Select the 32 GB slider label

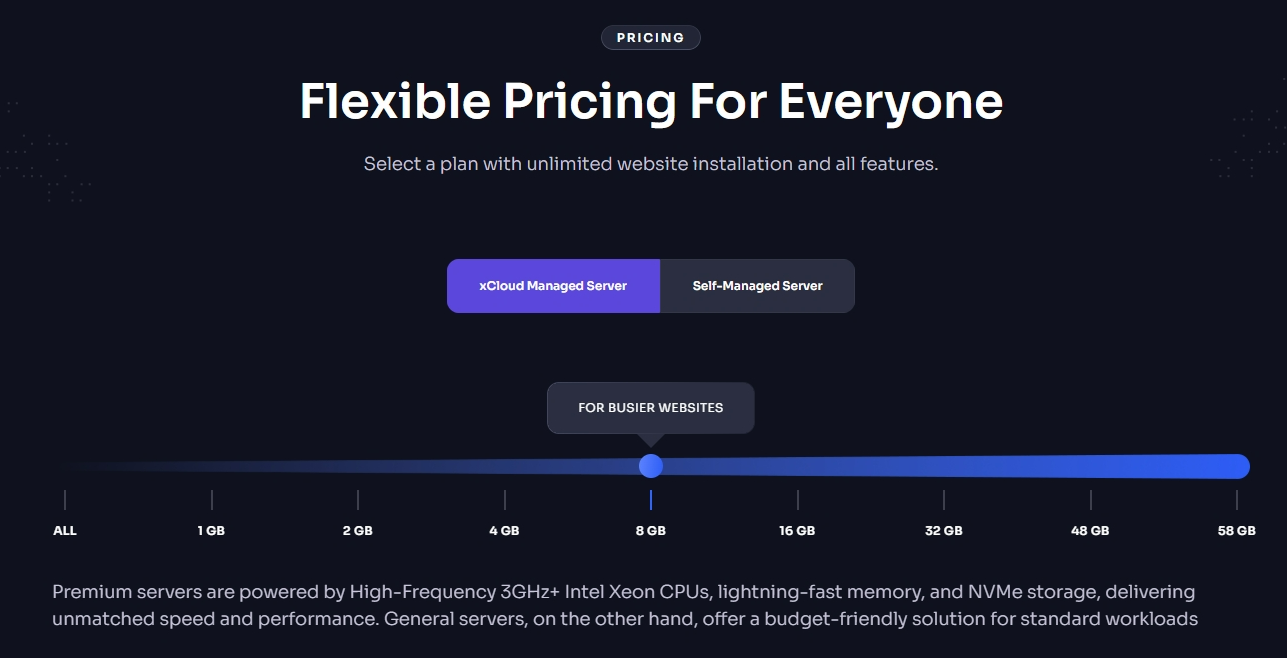pyautogui.click(x=944, y=531)
